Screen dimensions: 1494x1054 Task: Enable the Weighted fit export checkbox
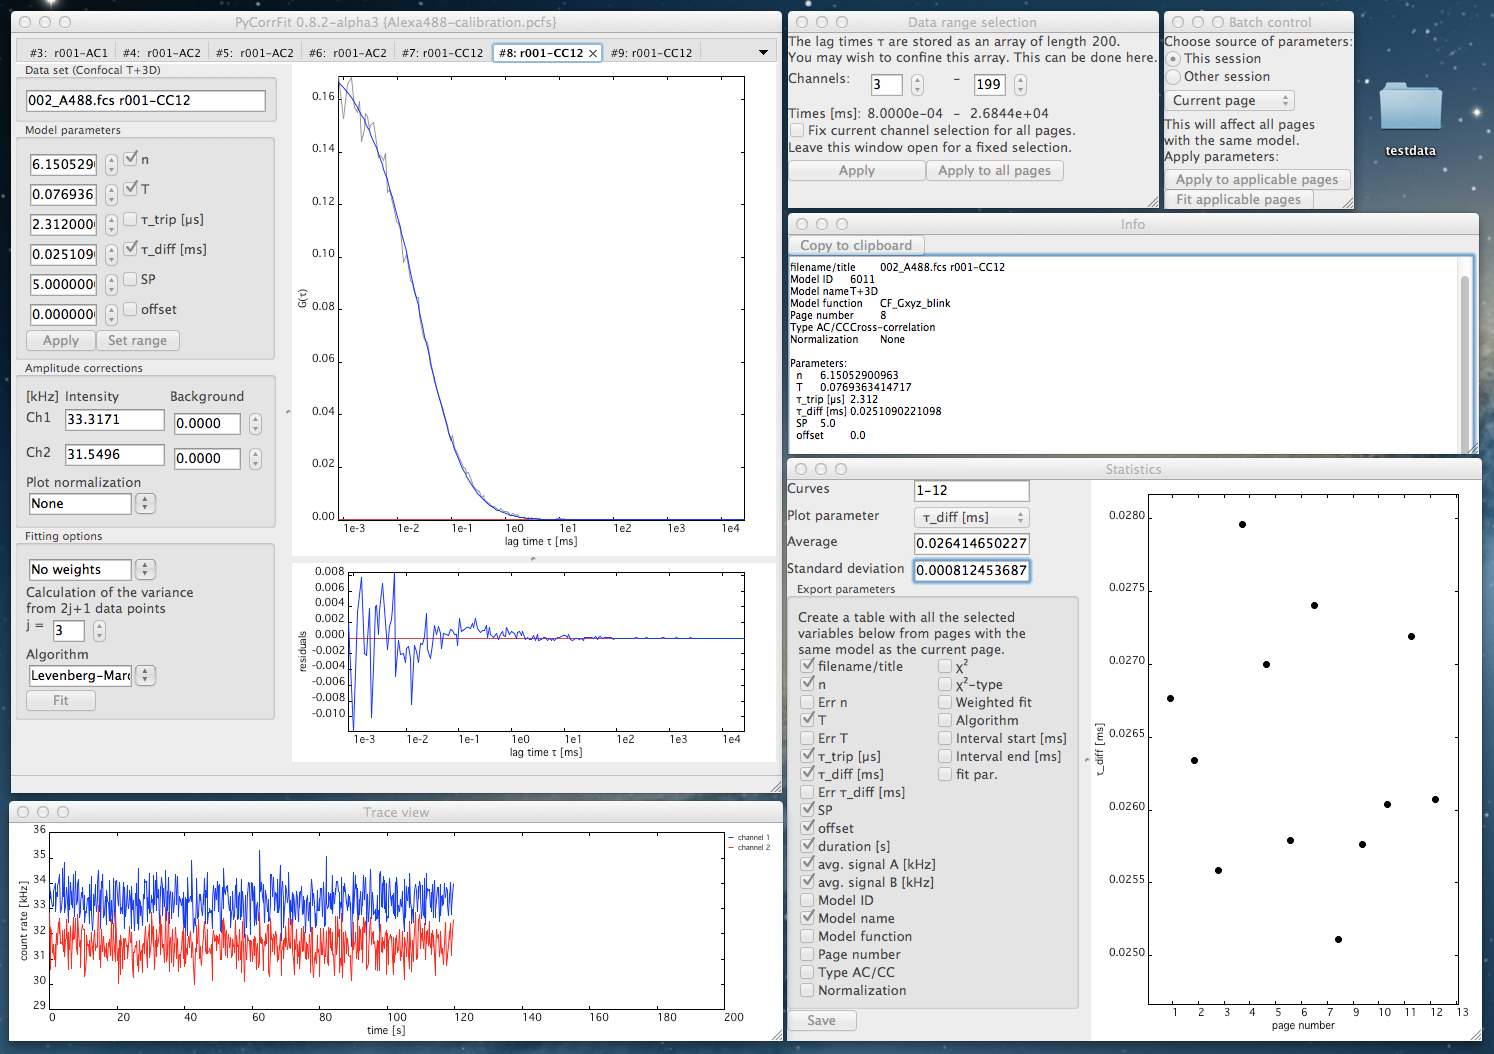click(945, 702)
